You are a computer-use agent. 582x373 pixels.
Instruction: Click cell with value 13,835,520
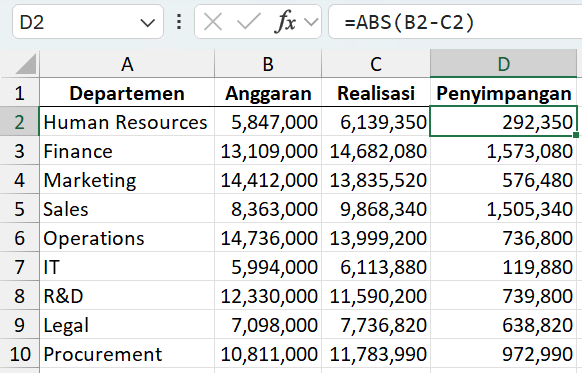click(x=376, y=180)
